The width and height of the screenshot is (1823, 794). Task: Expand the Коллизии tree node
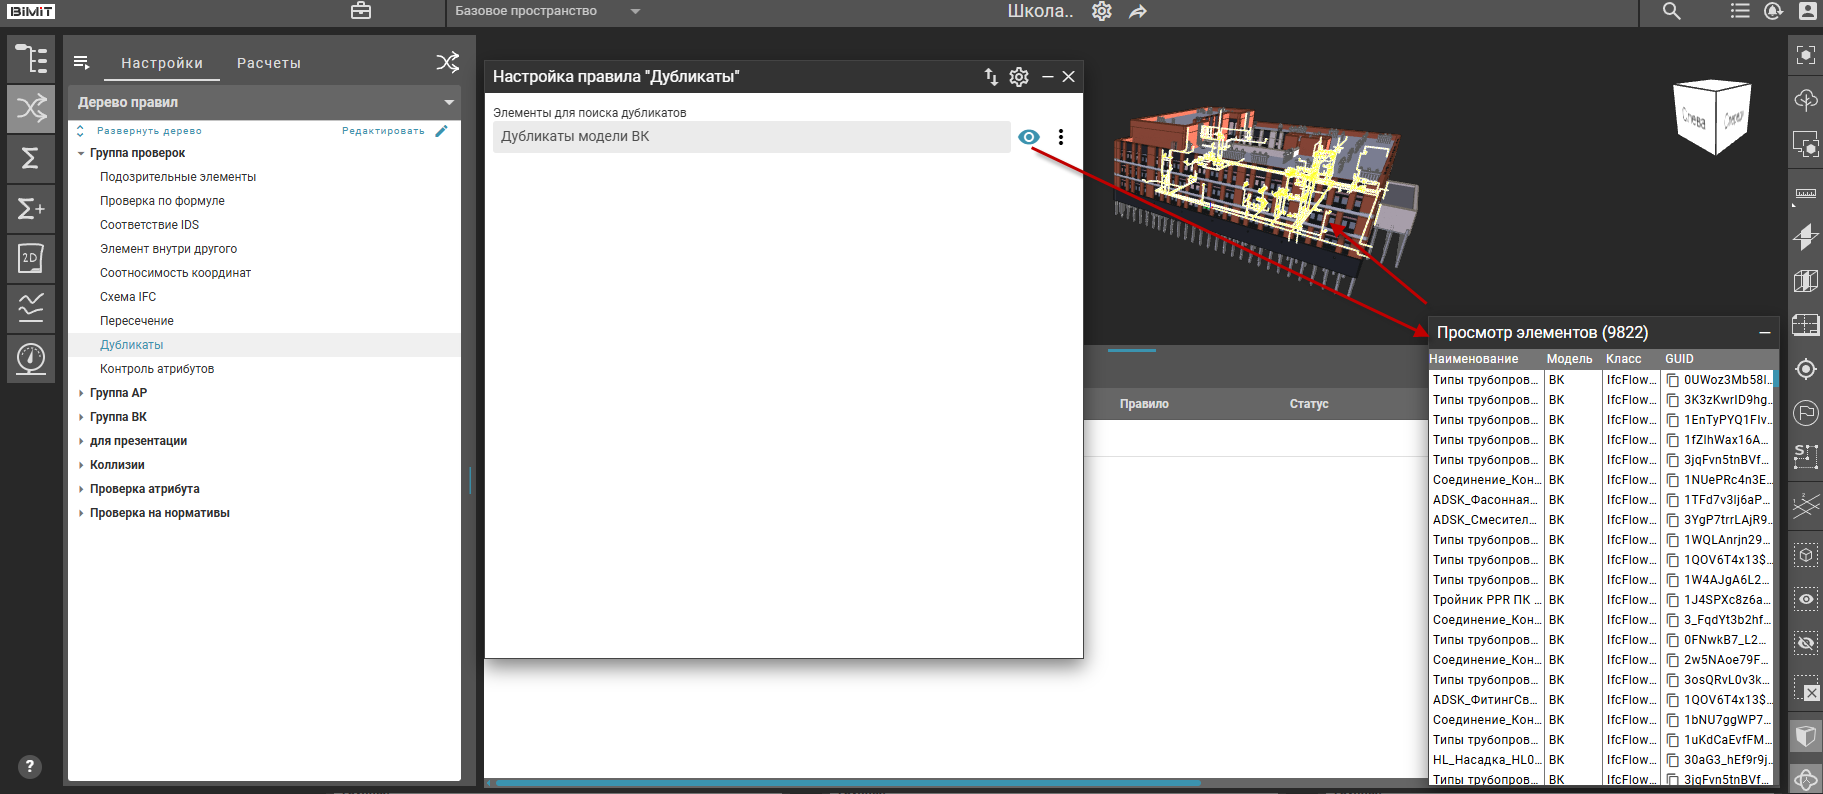[81, 465]
